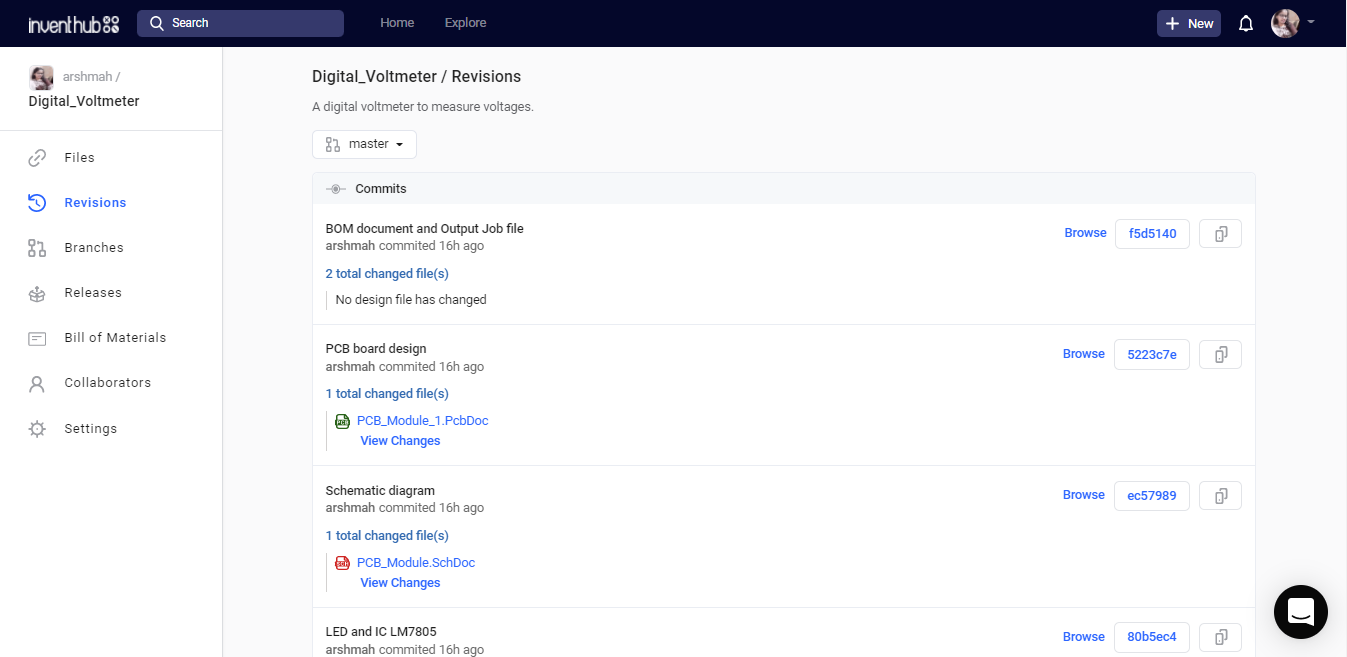
Task: Navigate to the Explore page
Action: tap(465, 23)
